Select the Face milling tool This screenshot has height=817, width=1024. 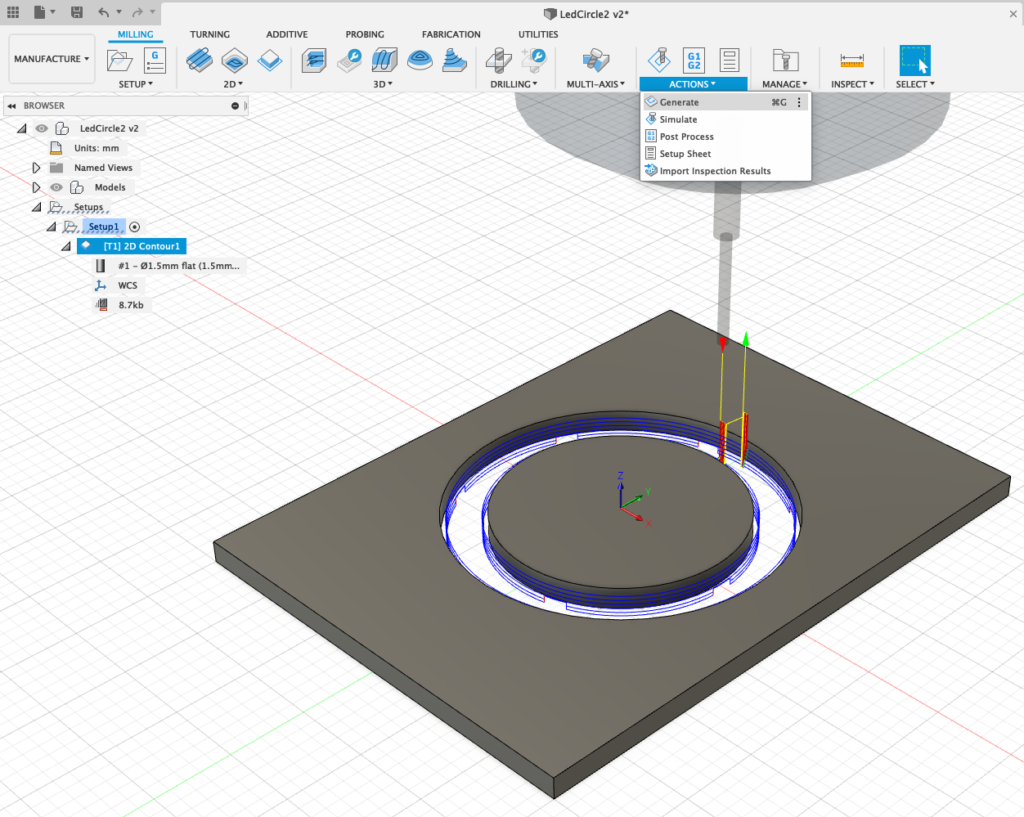coord(270,61)
